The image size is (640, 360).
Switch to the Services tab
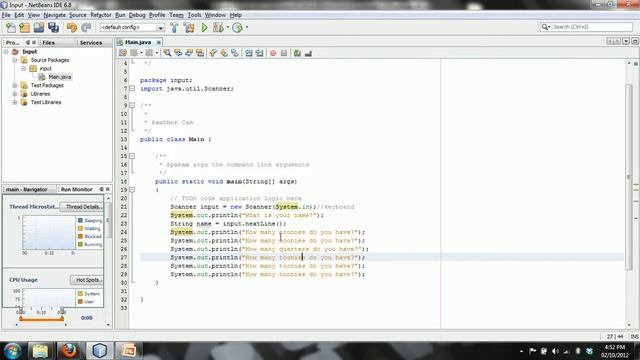91,42
